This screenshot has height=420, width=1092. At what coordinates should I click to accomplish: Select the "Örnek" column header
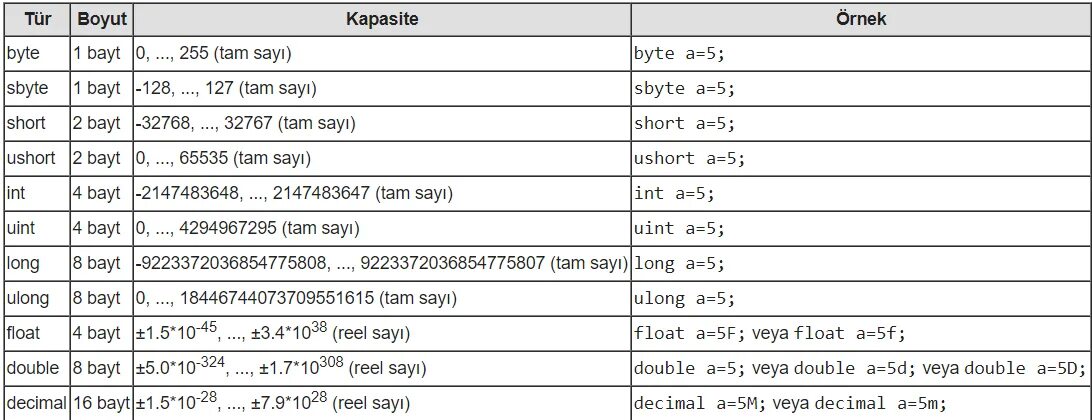pos(860,19)
